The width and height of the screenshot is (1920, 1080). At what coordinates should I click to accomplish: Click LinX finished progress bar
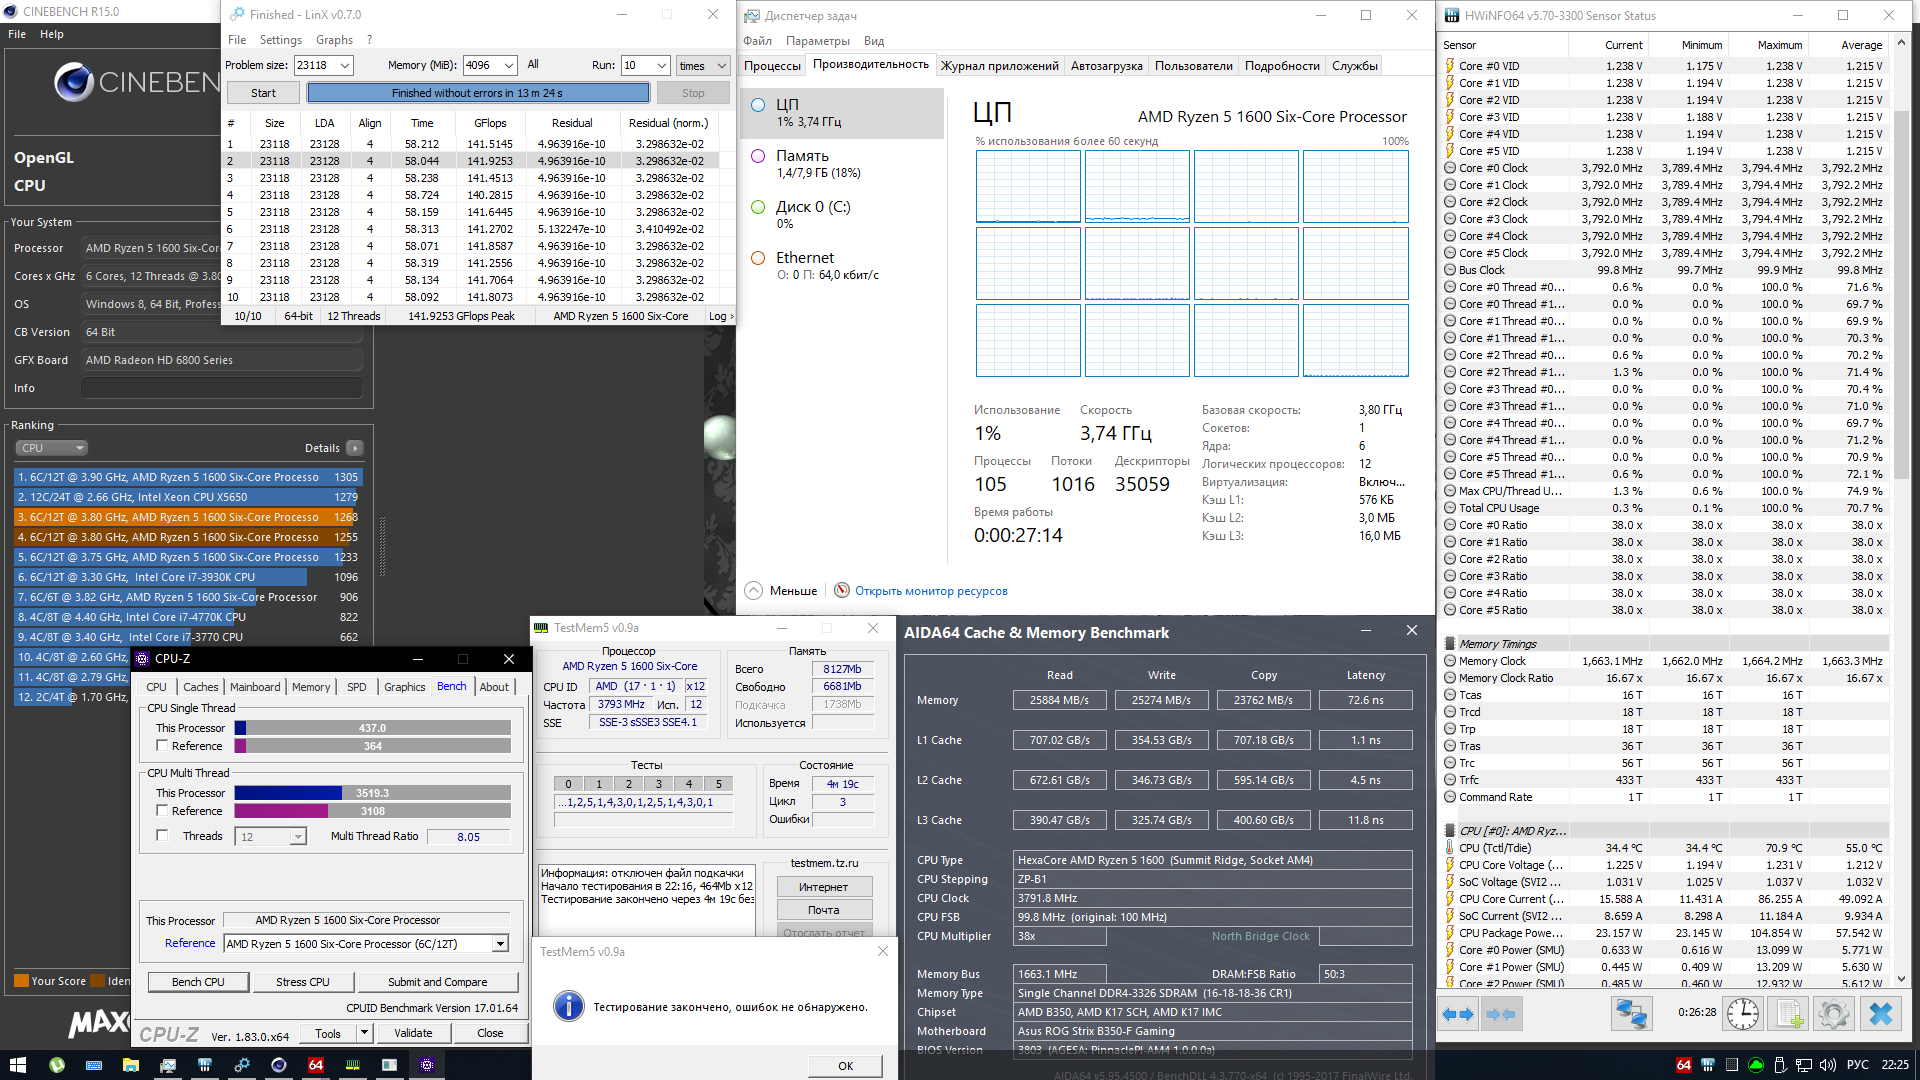478,93
